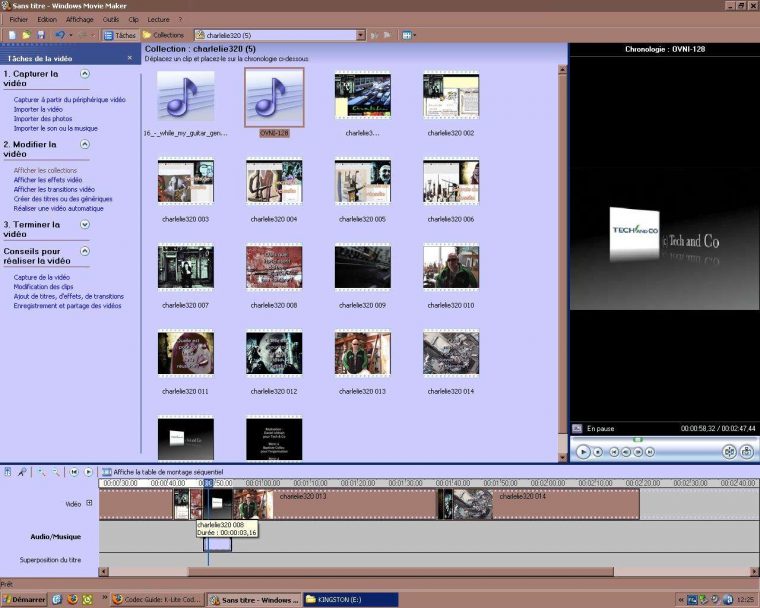760x608 pixels.
Task: Click the Save project icon in toolbar
Action: (x=40, y=35)
